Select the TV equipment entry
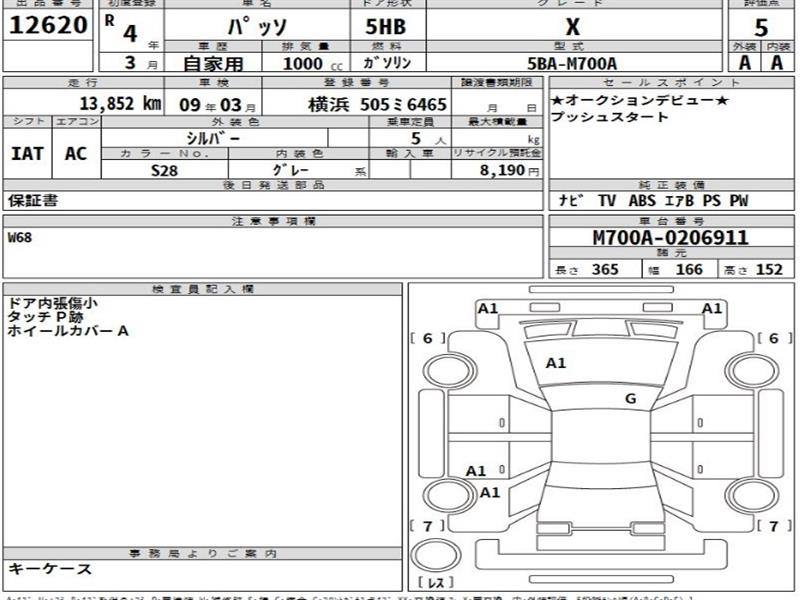 tap(607, 201)
